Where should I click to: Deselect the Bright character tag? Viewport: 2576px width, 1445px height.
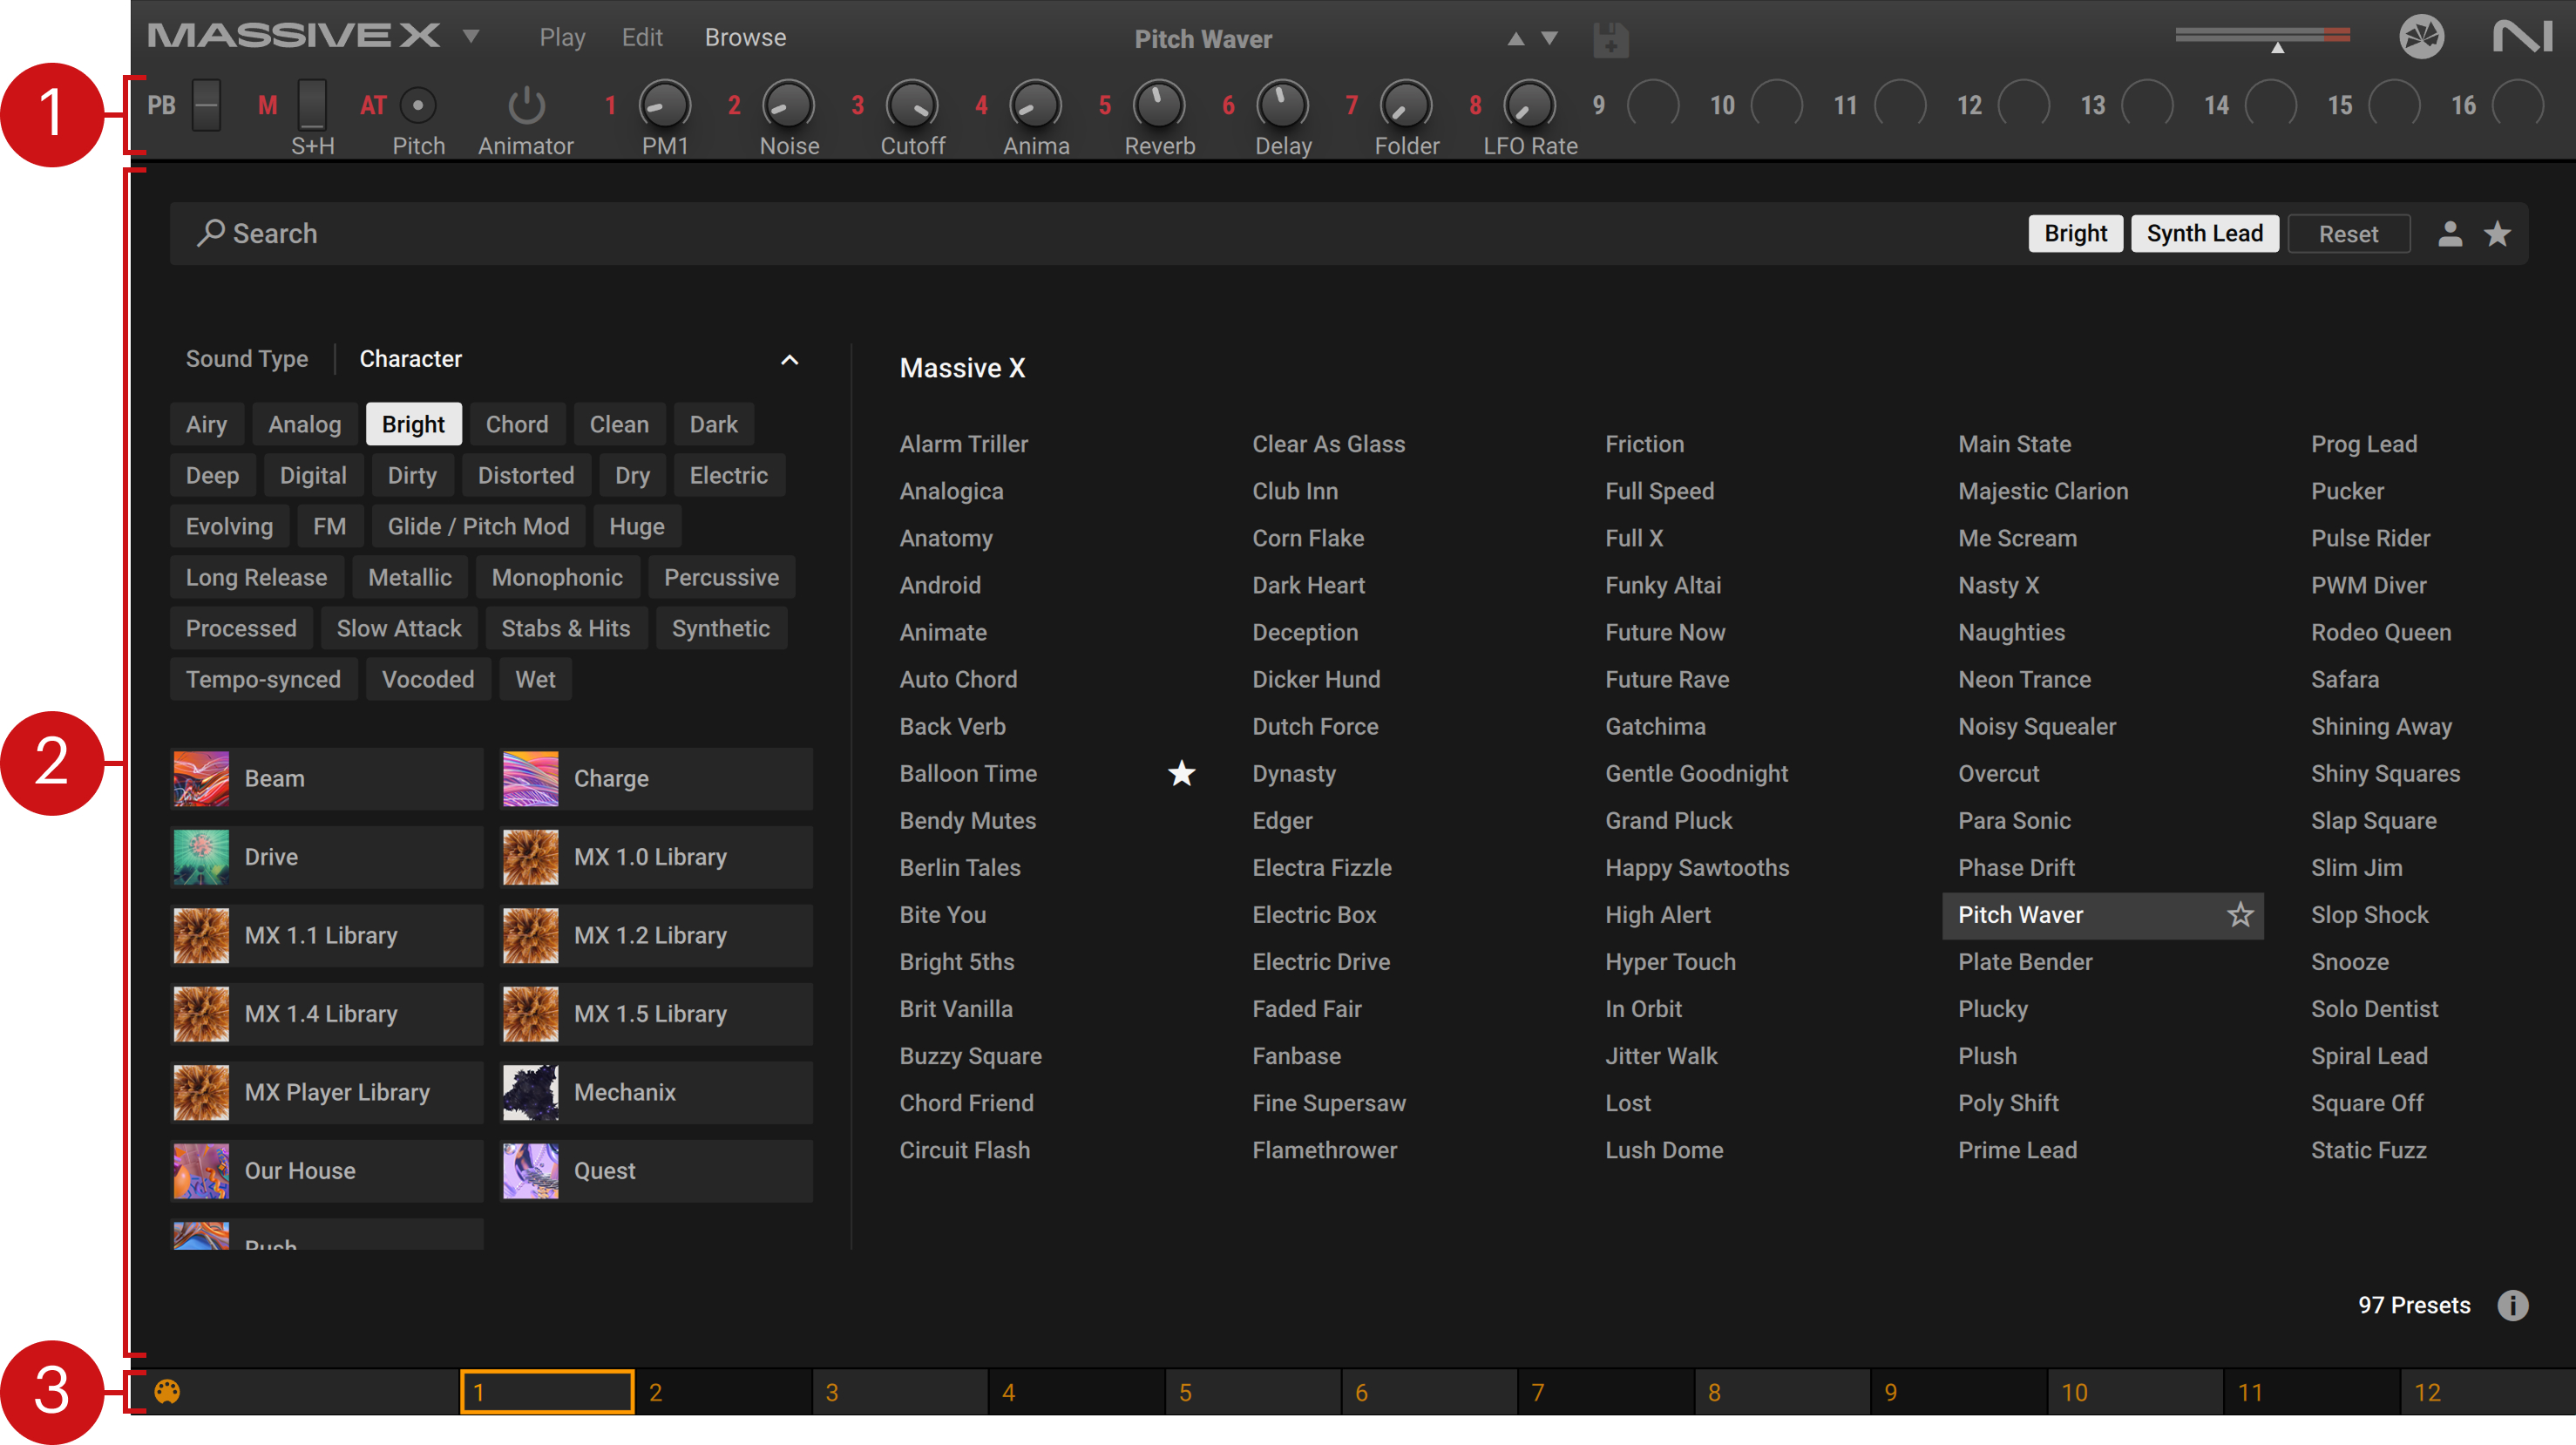(412, 424)
